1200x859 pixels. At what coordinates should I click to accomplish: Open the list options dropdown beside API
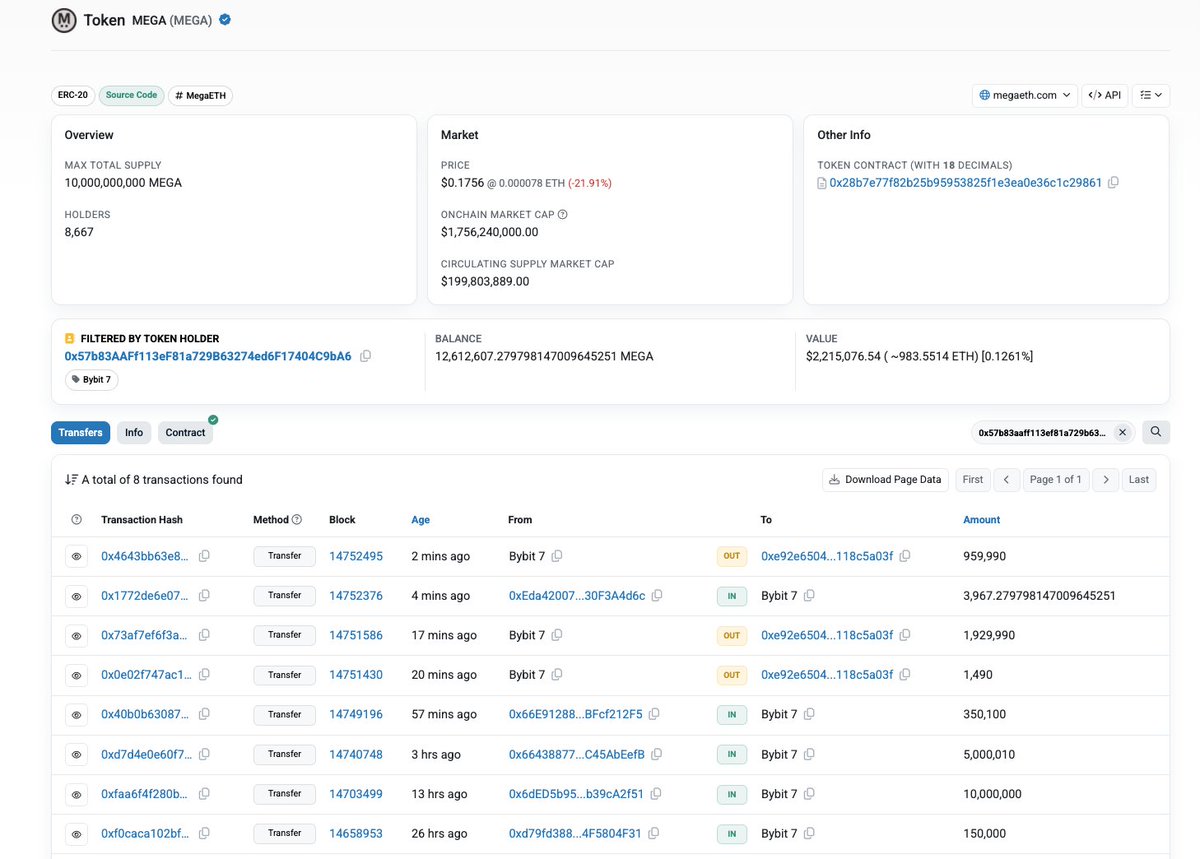click(x=1151, y=95)
